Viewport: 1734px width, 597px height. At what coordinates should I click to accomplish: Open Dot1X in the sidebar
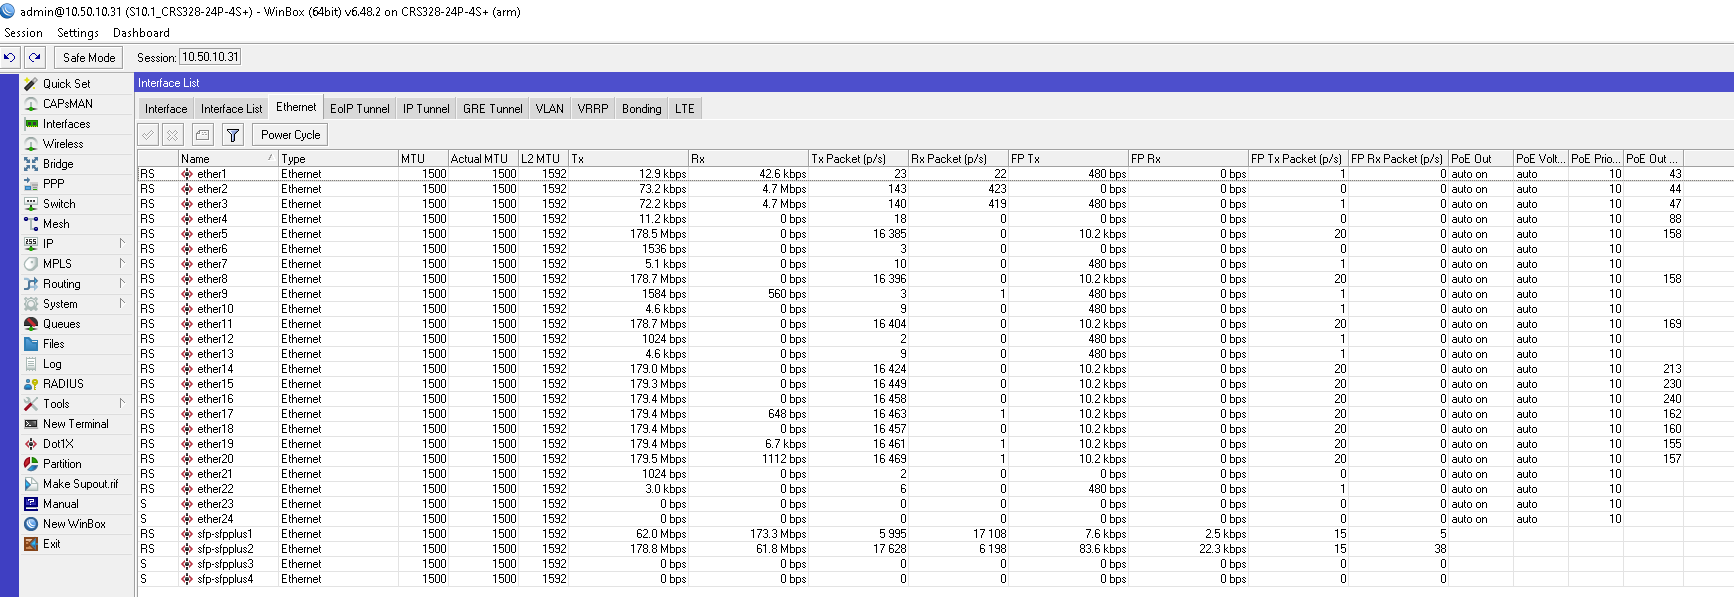point(58,444)
